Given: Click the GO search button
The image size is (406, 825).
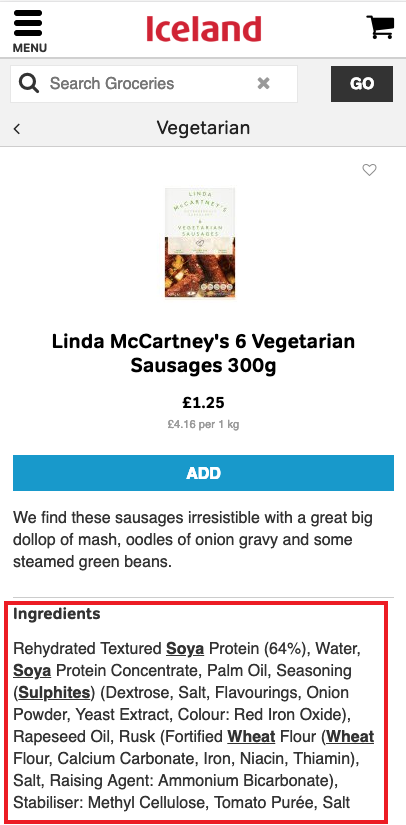Looking at the screenshot, I should pyautogui.click(x=362, y=84).
